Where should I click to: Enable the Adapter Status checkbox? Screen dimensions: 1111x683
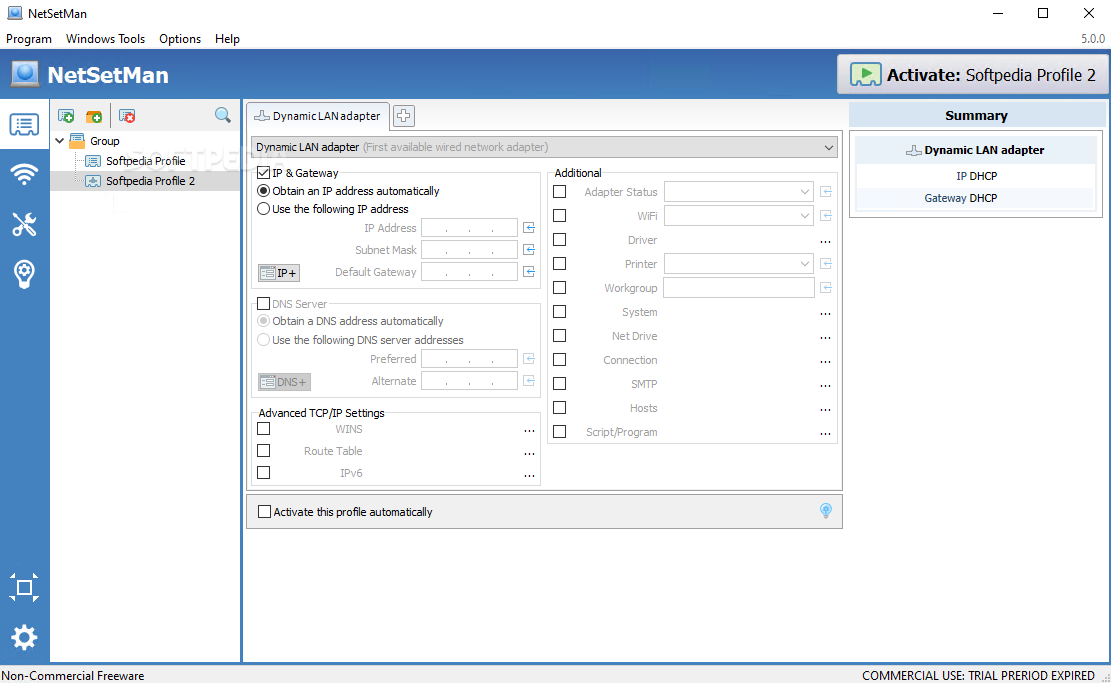[x=560, y=191]
